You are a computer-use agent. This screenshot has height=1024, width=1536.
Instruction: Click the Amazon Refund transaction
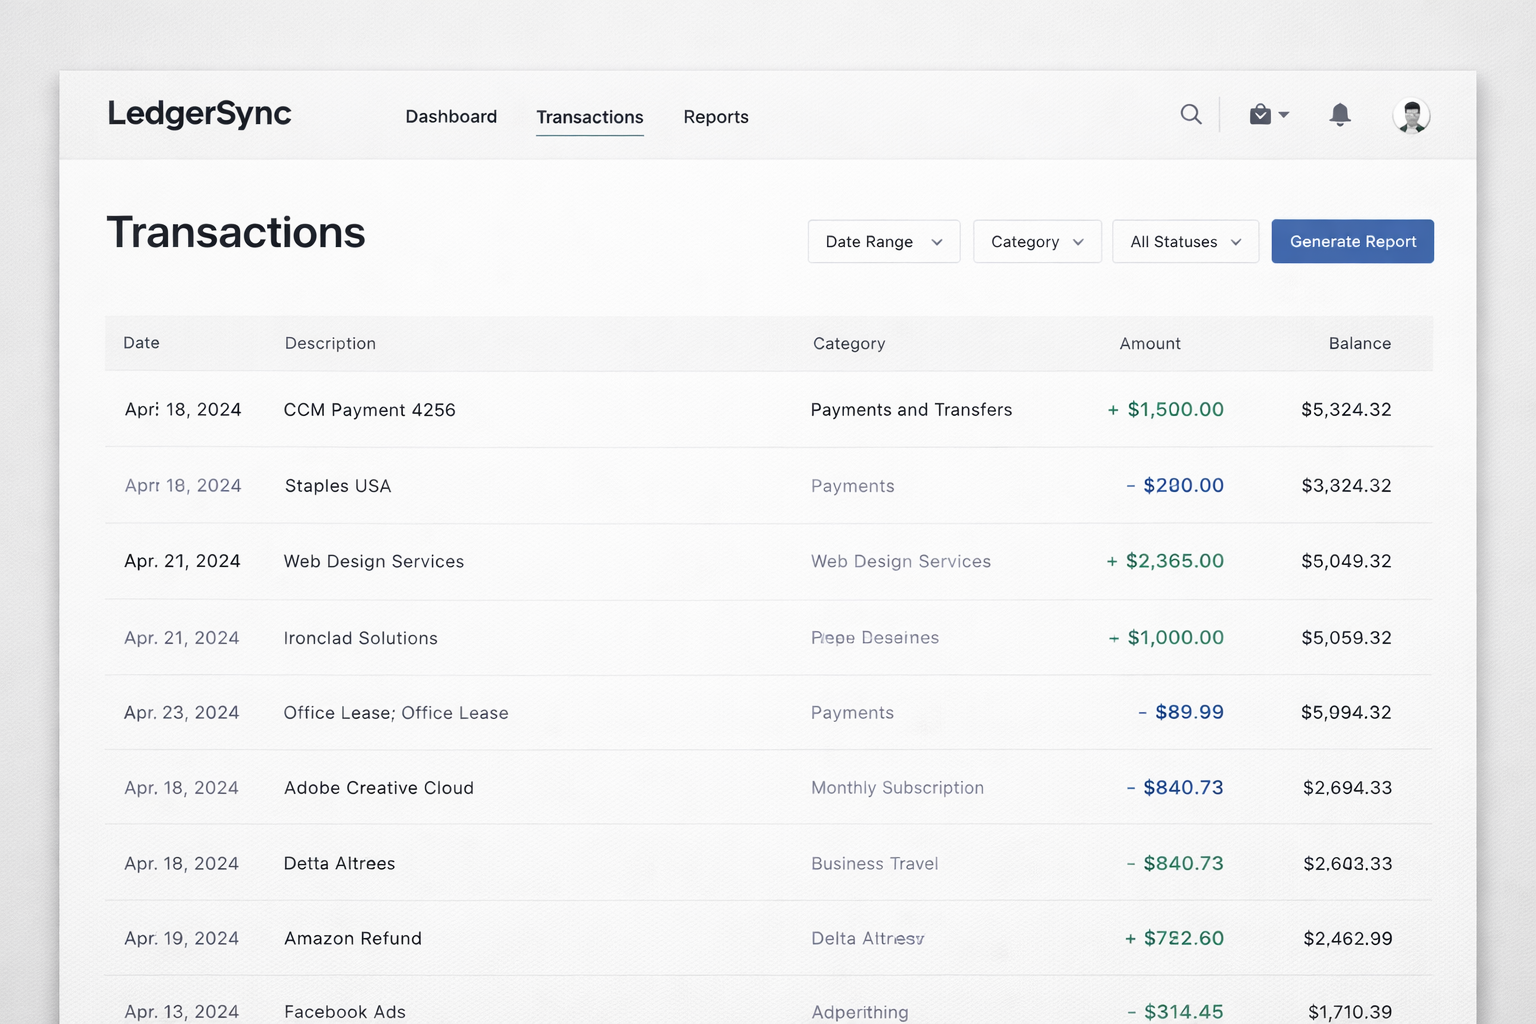click(x=353, y=939)
